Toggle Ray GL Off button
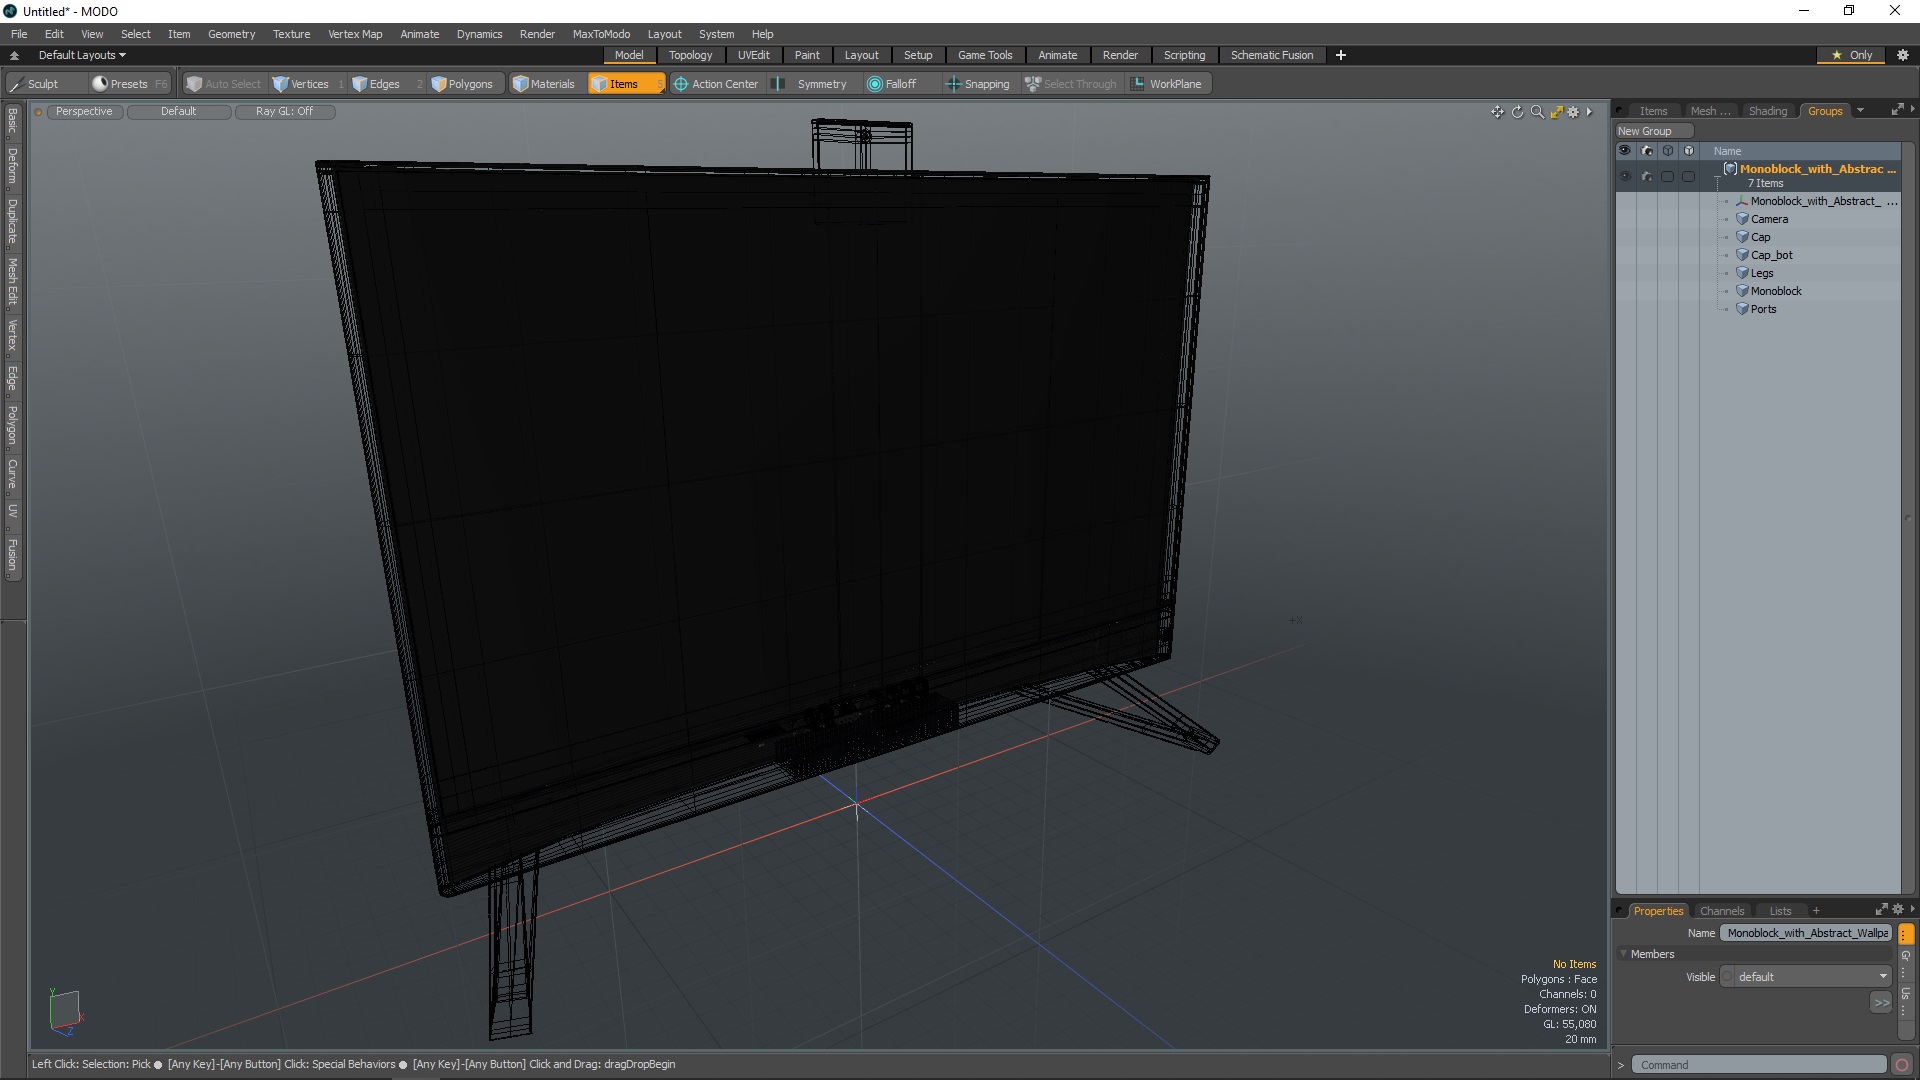Viewport: 1920px width, 1080px height. click(x=284, y=111)
